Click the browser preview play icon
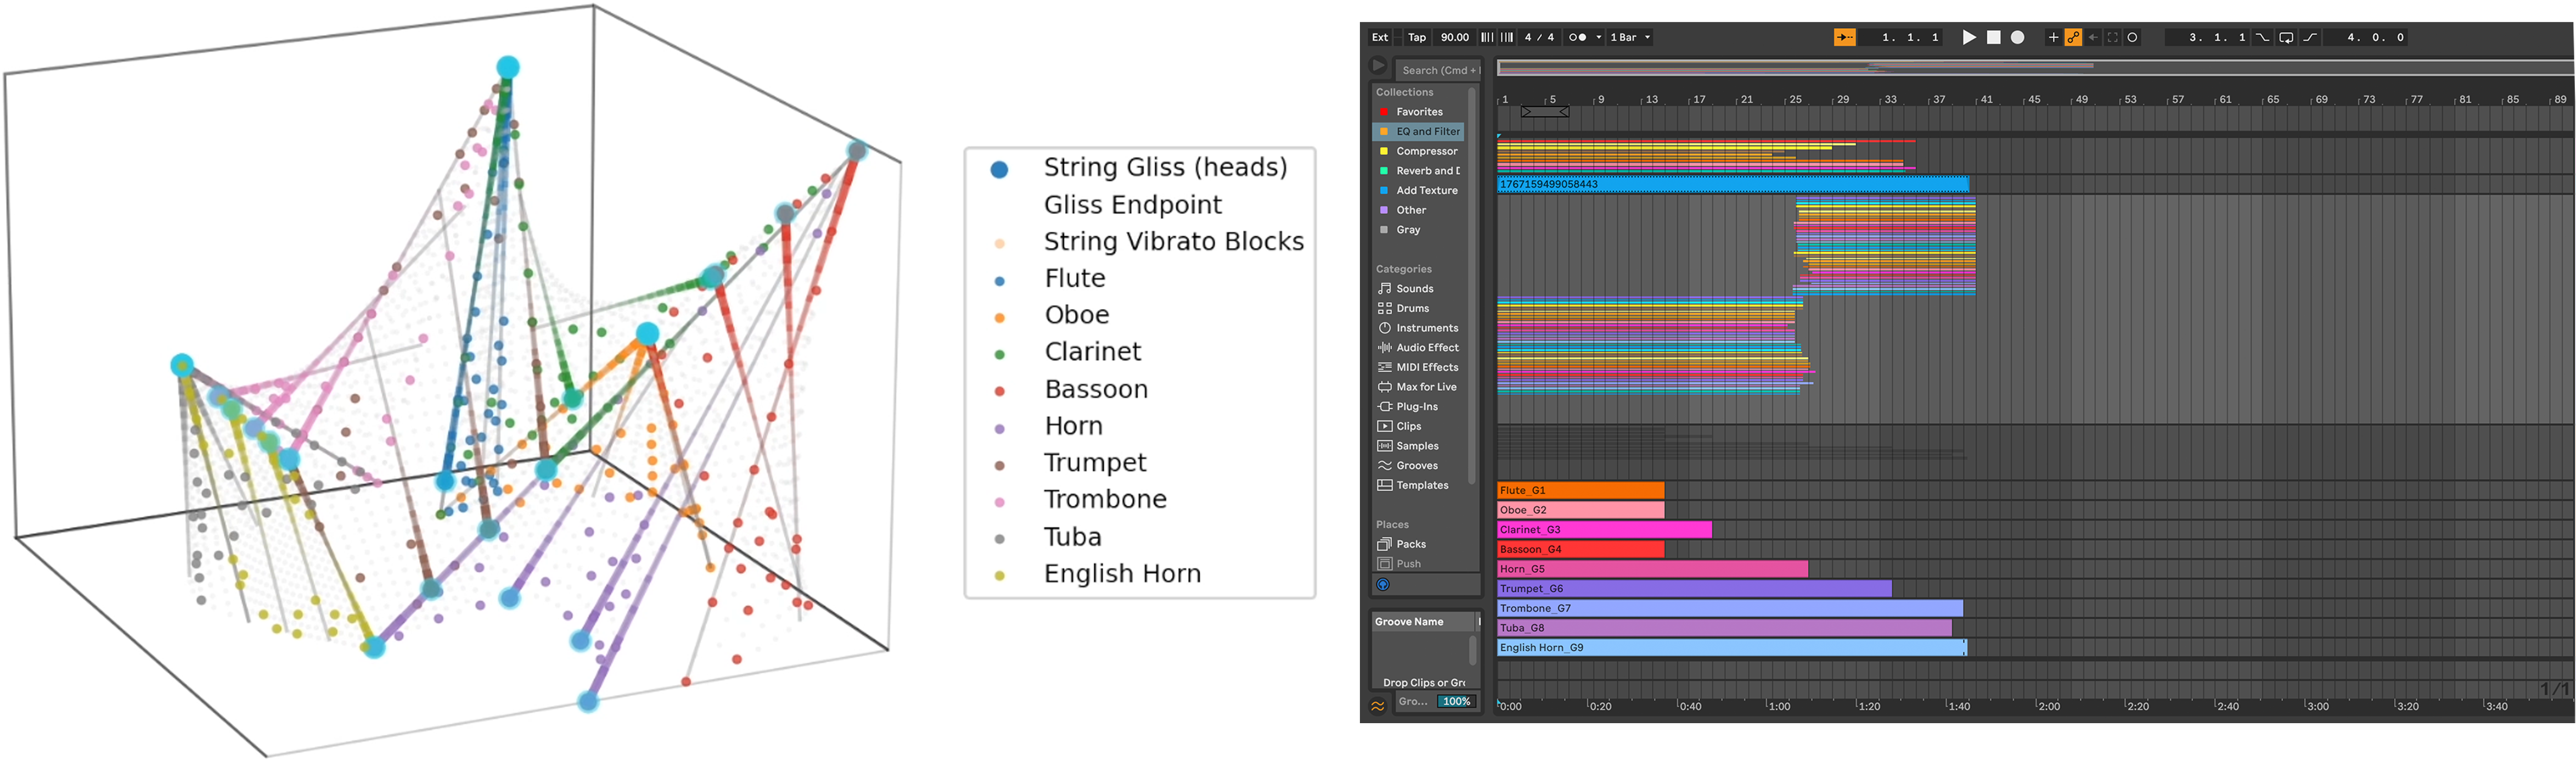This screenshot has height=766, width=2576. 1378,66
